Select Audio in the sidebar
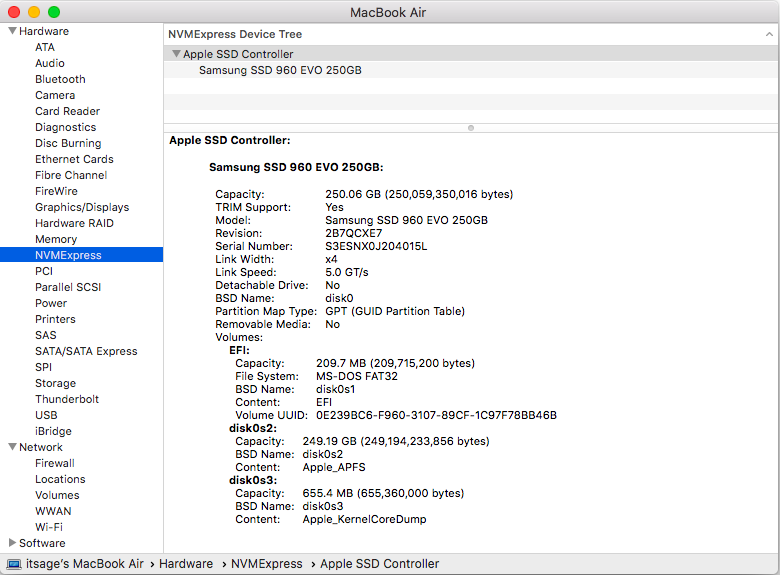780x575 pixels. (x=50, y=63)
